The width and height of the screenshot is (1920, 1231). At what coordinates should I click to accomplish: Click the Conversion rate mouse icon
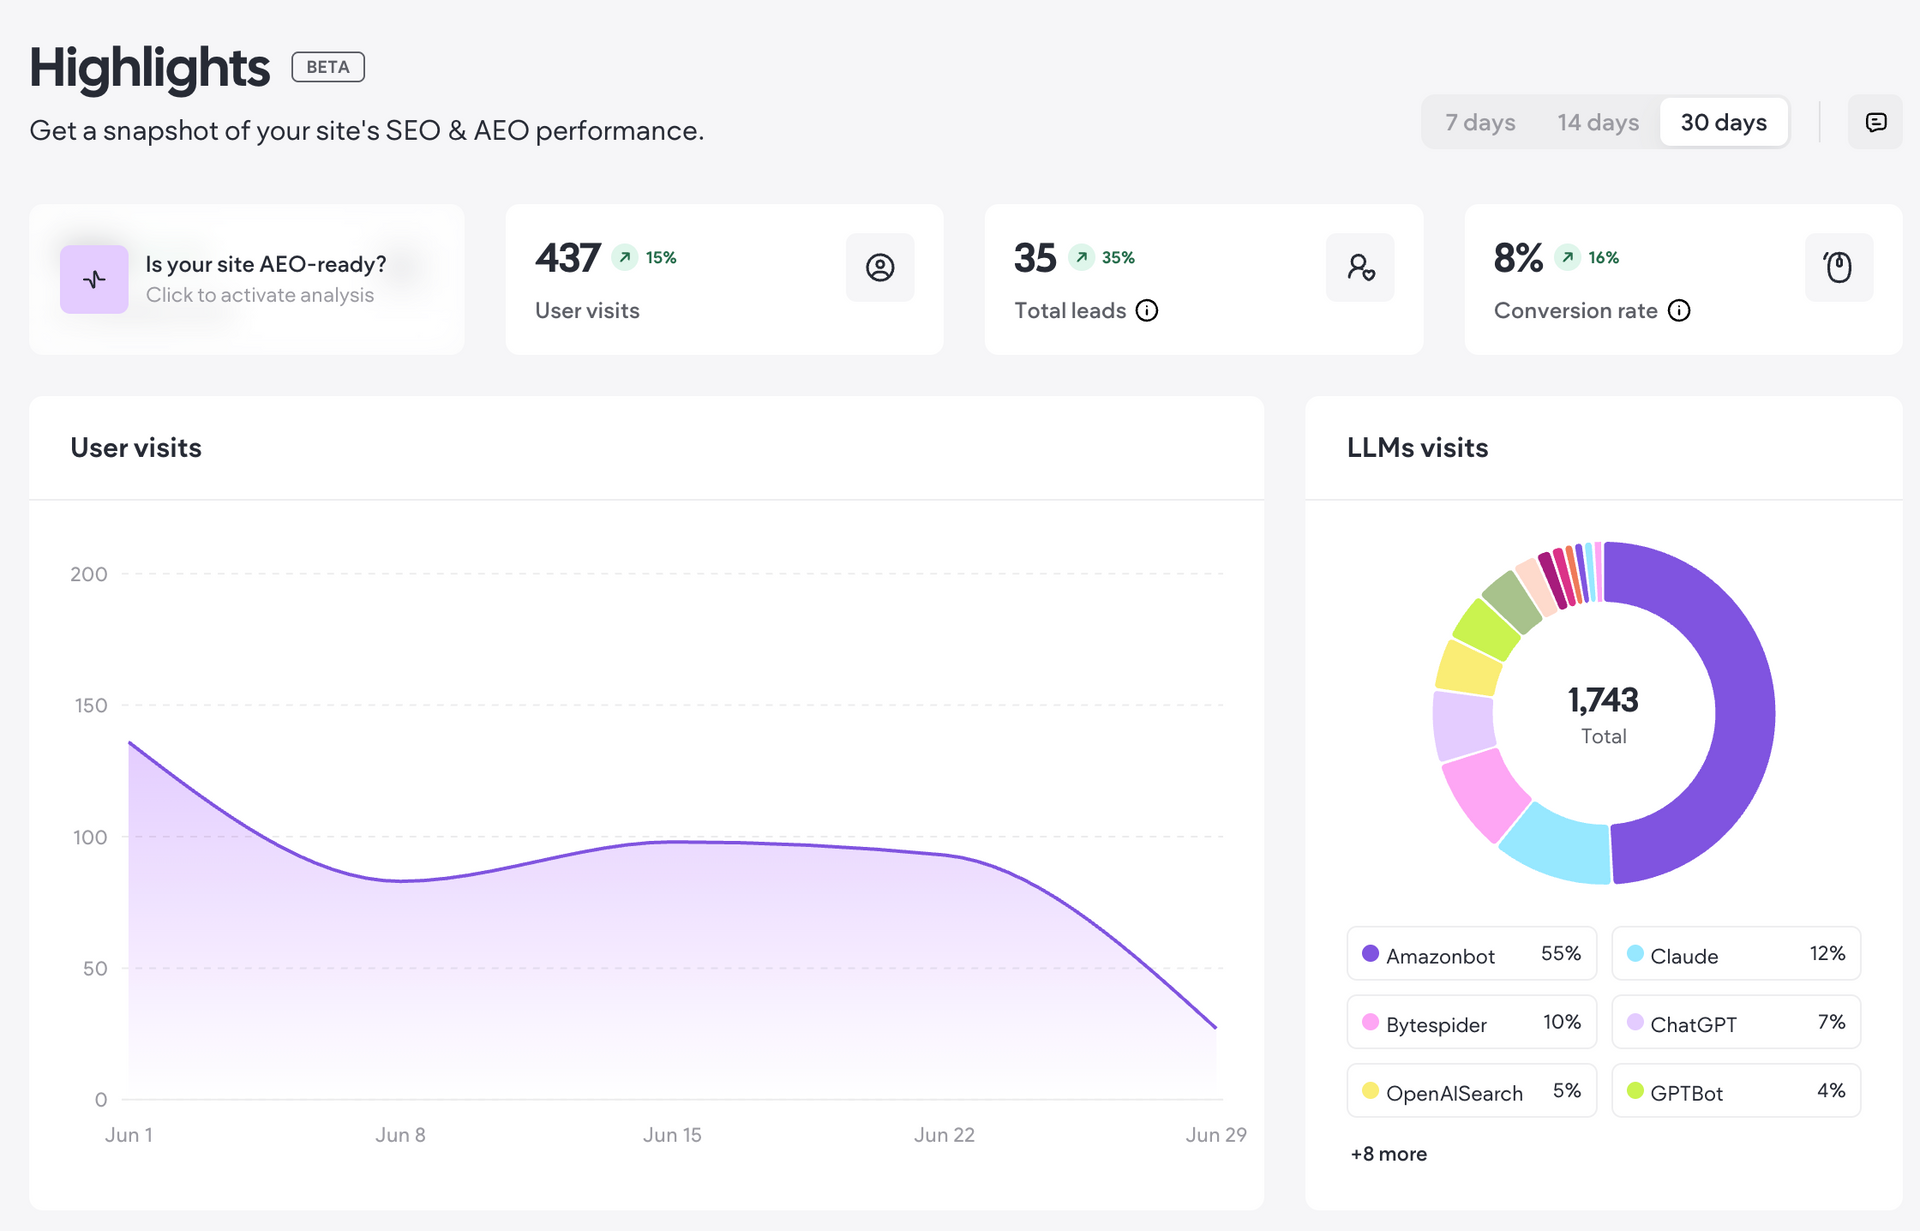(1839, 267)
